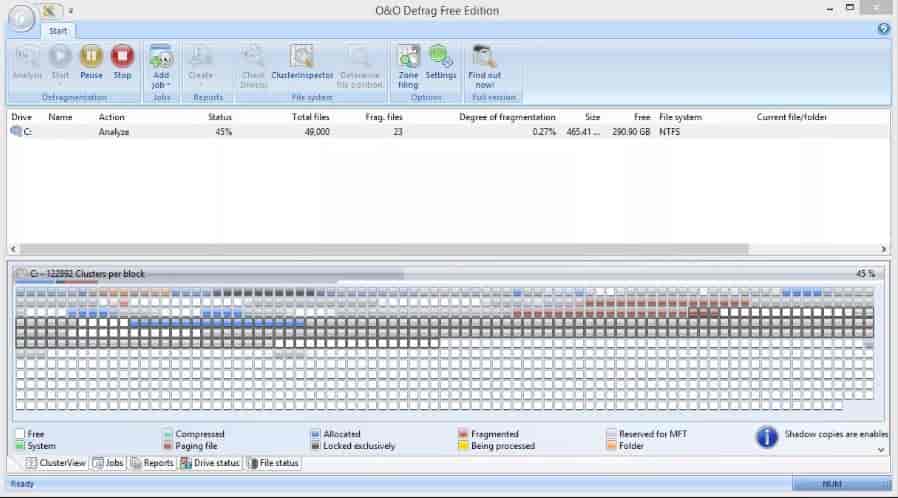This screenshot has width=898, height=498.
Task: Click the Free legend color swatch
Action: 21,434
